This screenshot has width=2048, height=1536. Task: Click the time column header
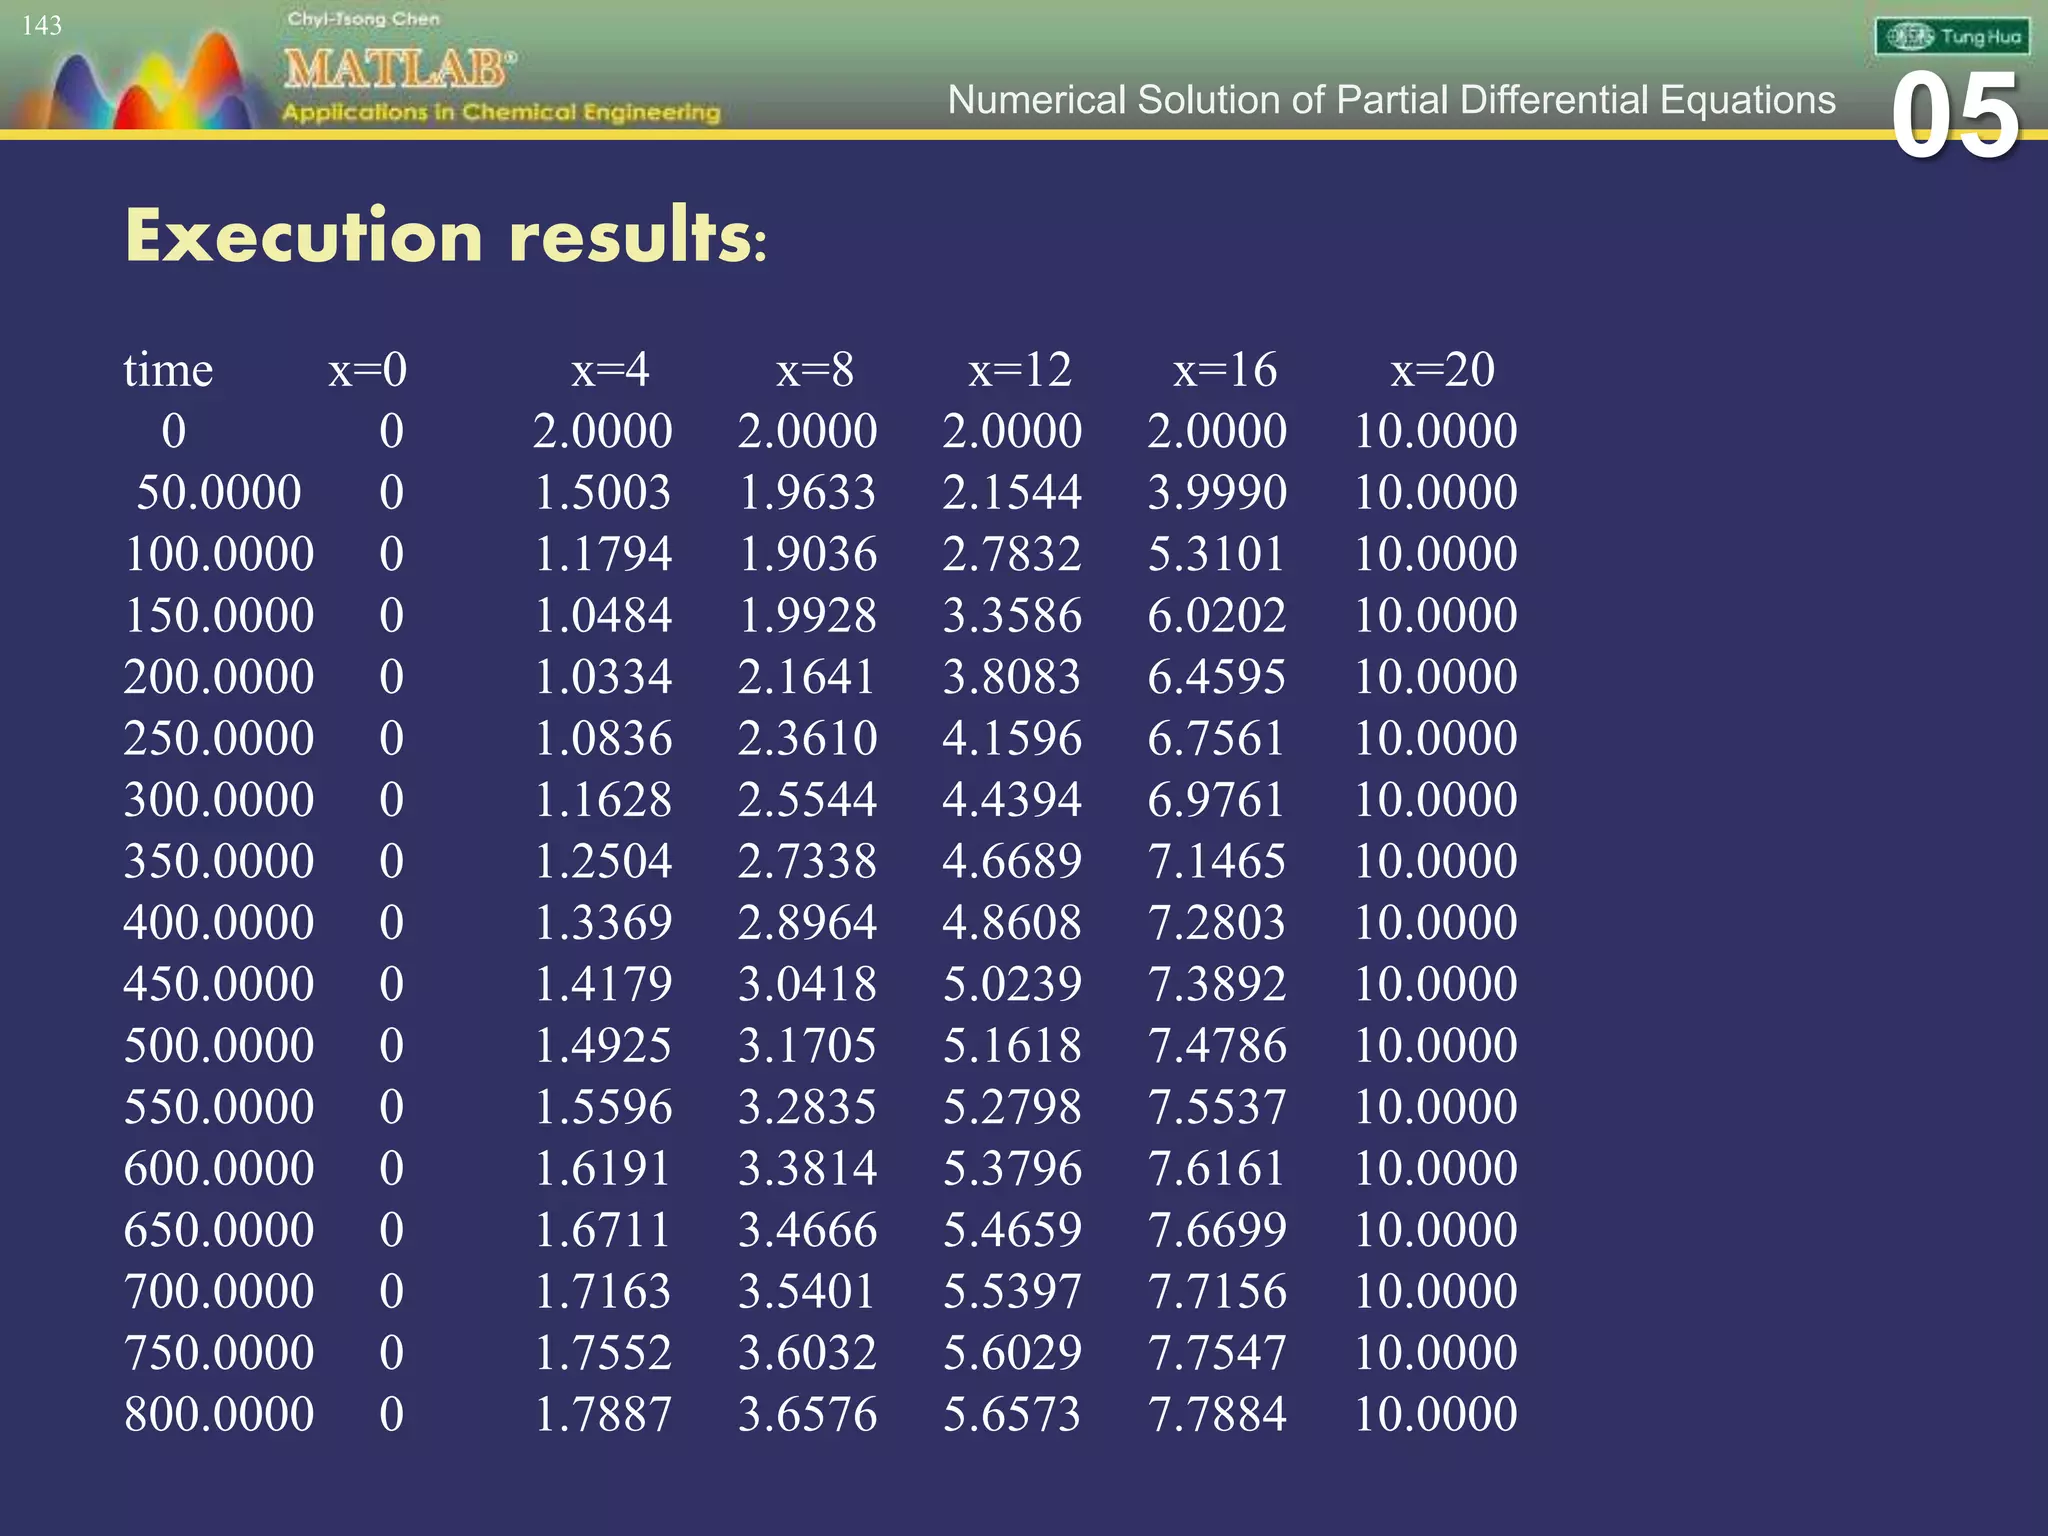pos(168,370)
